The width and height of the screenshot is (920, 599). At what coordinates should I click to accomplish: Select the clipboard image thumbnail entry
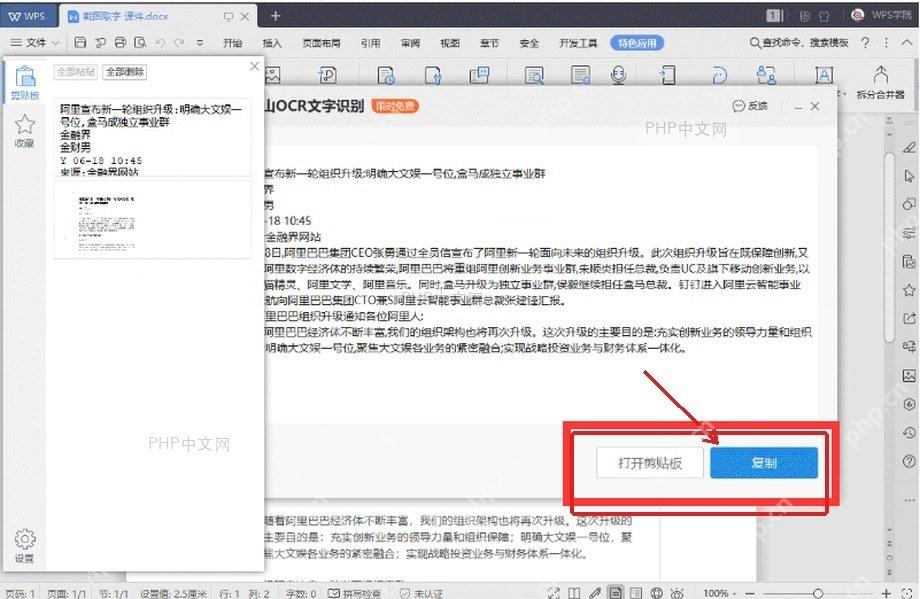(x=153, y=220)
